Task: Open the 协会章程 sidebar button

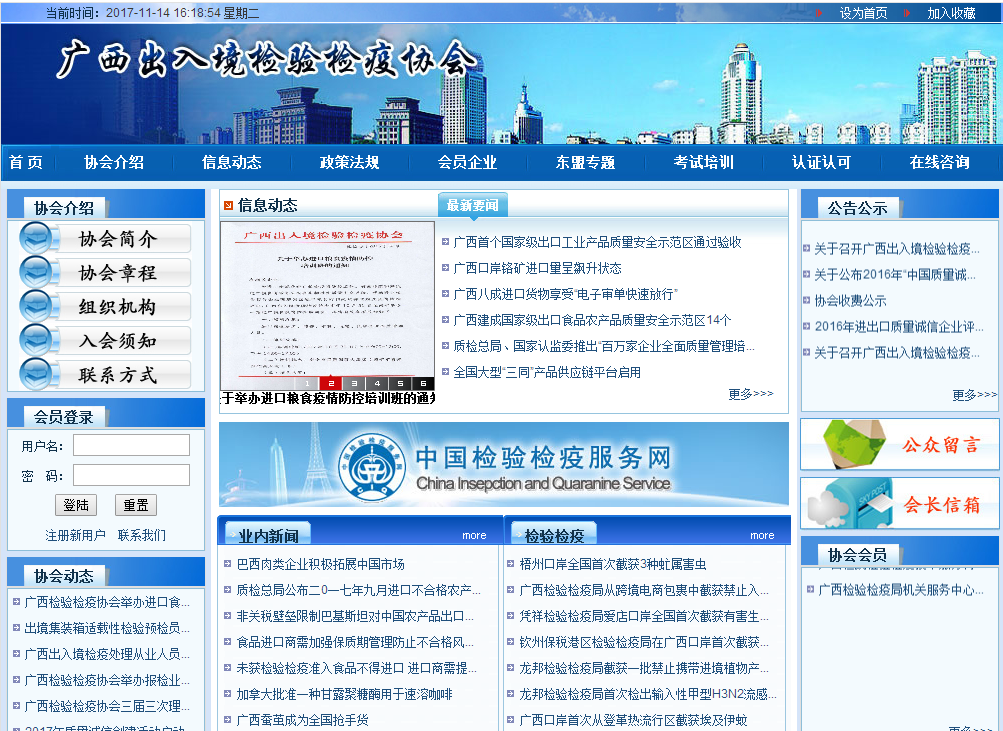Action: [x=106, y=272]
